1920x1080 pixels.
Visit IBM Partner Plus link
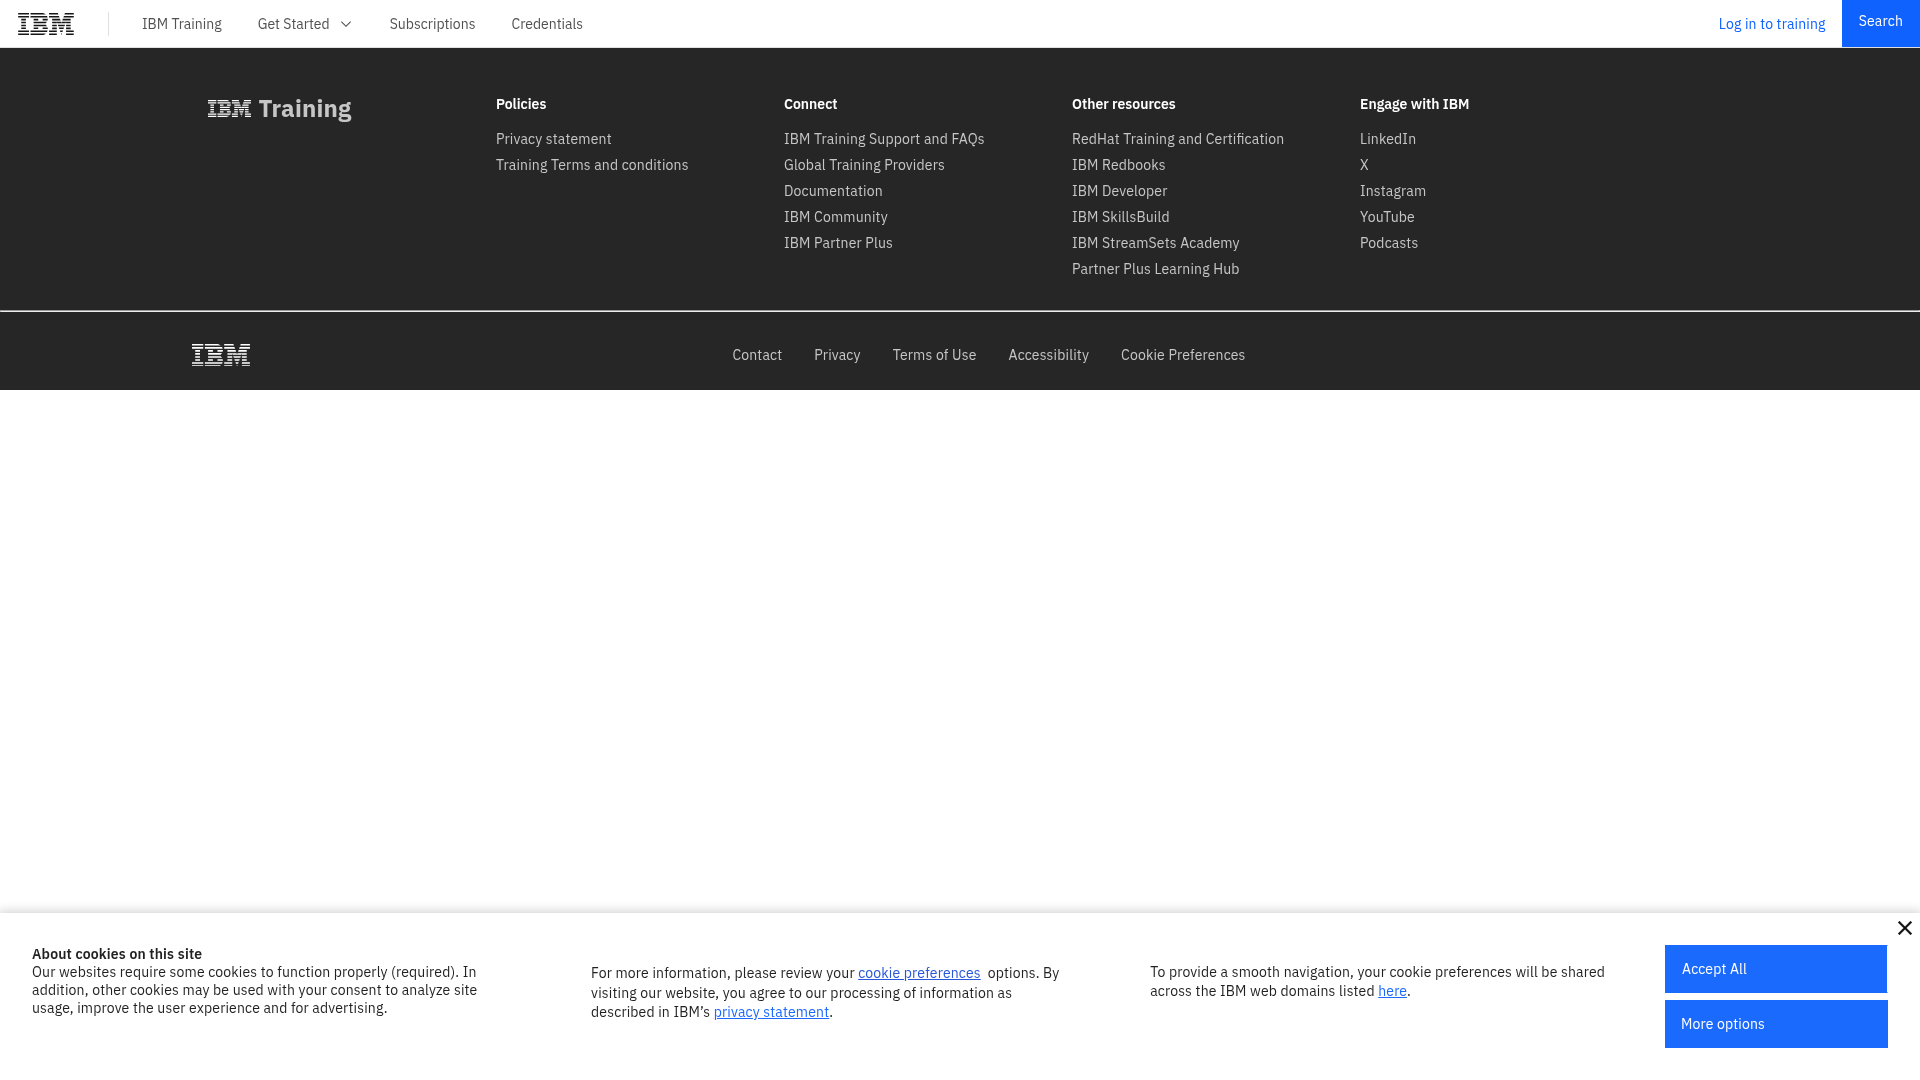pyautogui.click(x=838, y=243)
